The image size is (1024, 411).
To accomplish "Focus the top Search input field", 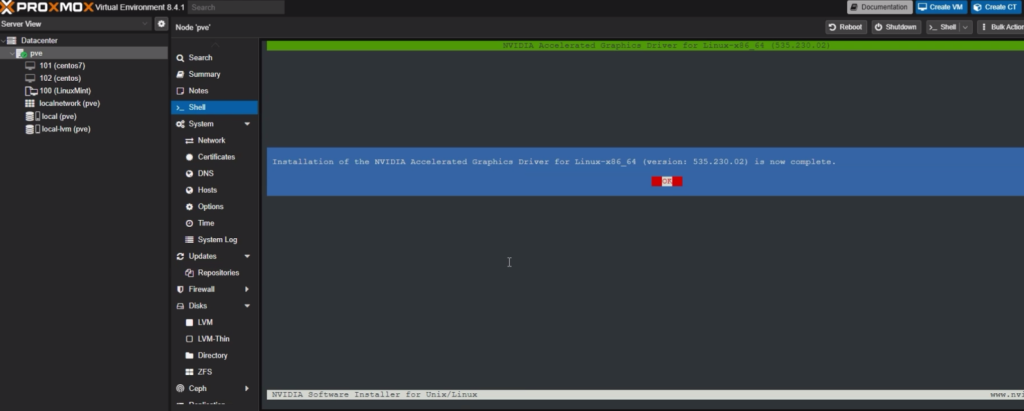I will [236, 7].
